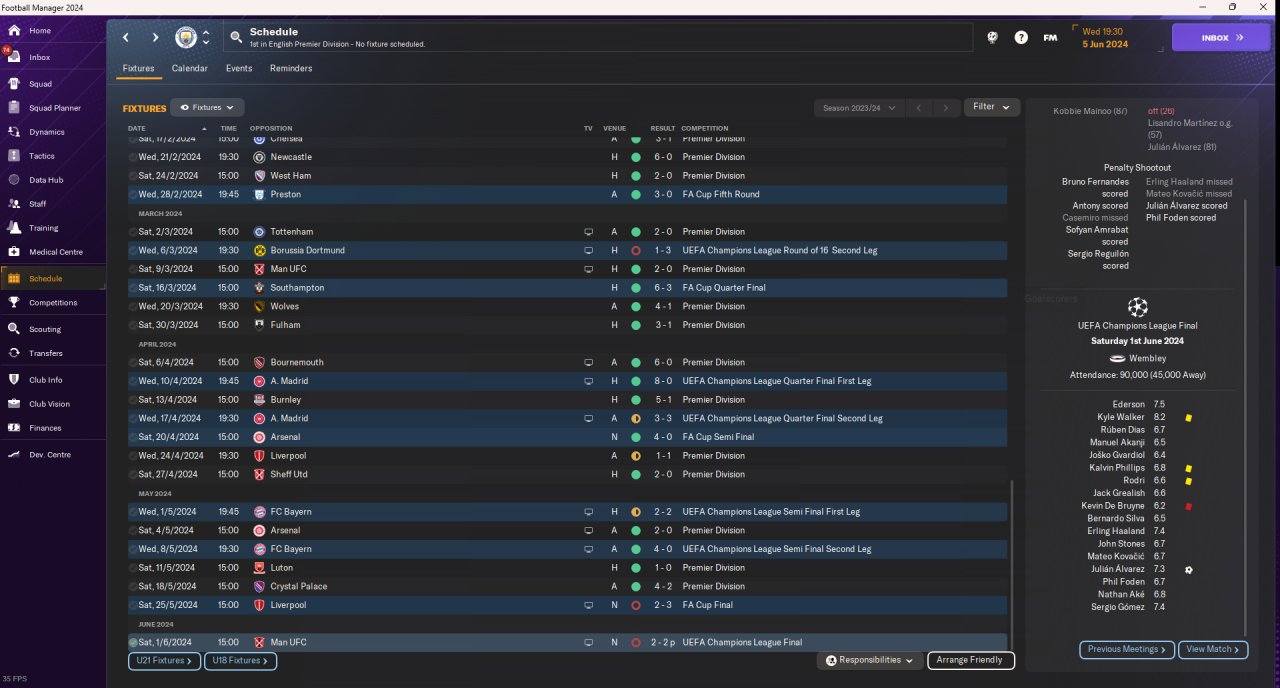Click the search magnifier icon
The height and width of the screenshot is (688, 1280).
click(x=236, y=37)
